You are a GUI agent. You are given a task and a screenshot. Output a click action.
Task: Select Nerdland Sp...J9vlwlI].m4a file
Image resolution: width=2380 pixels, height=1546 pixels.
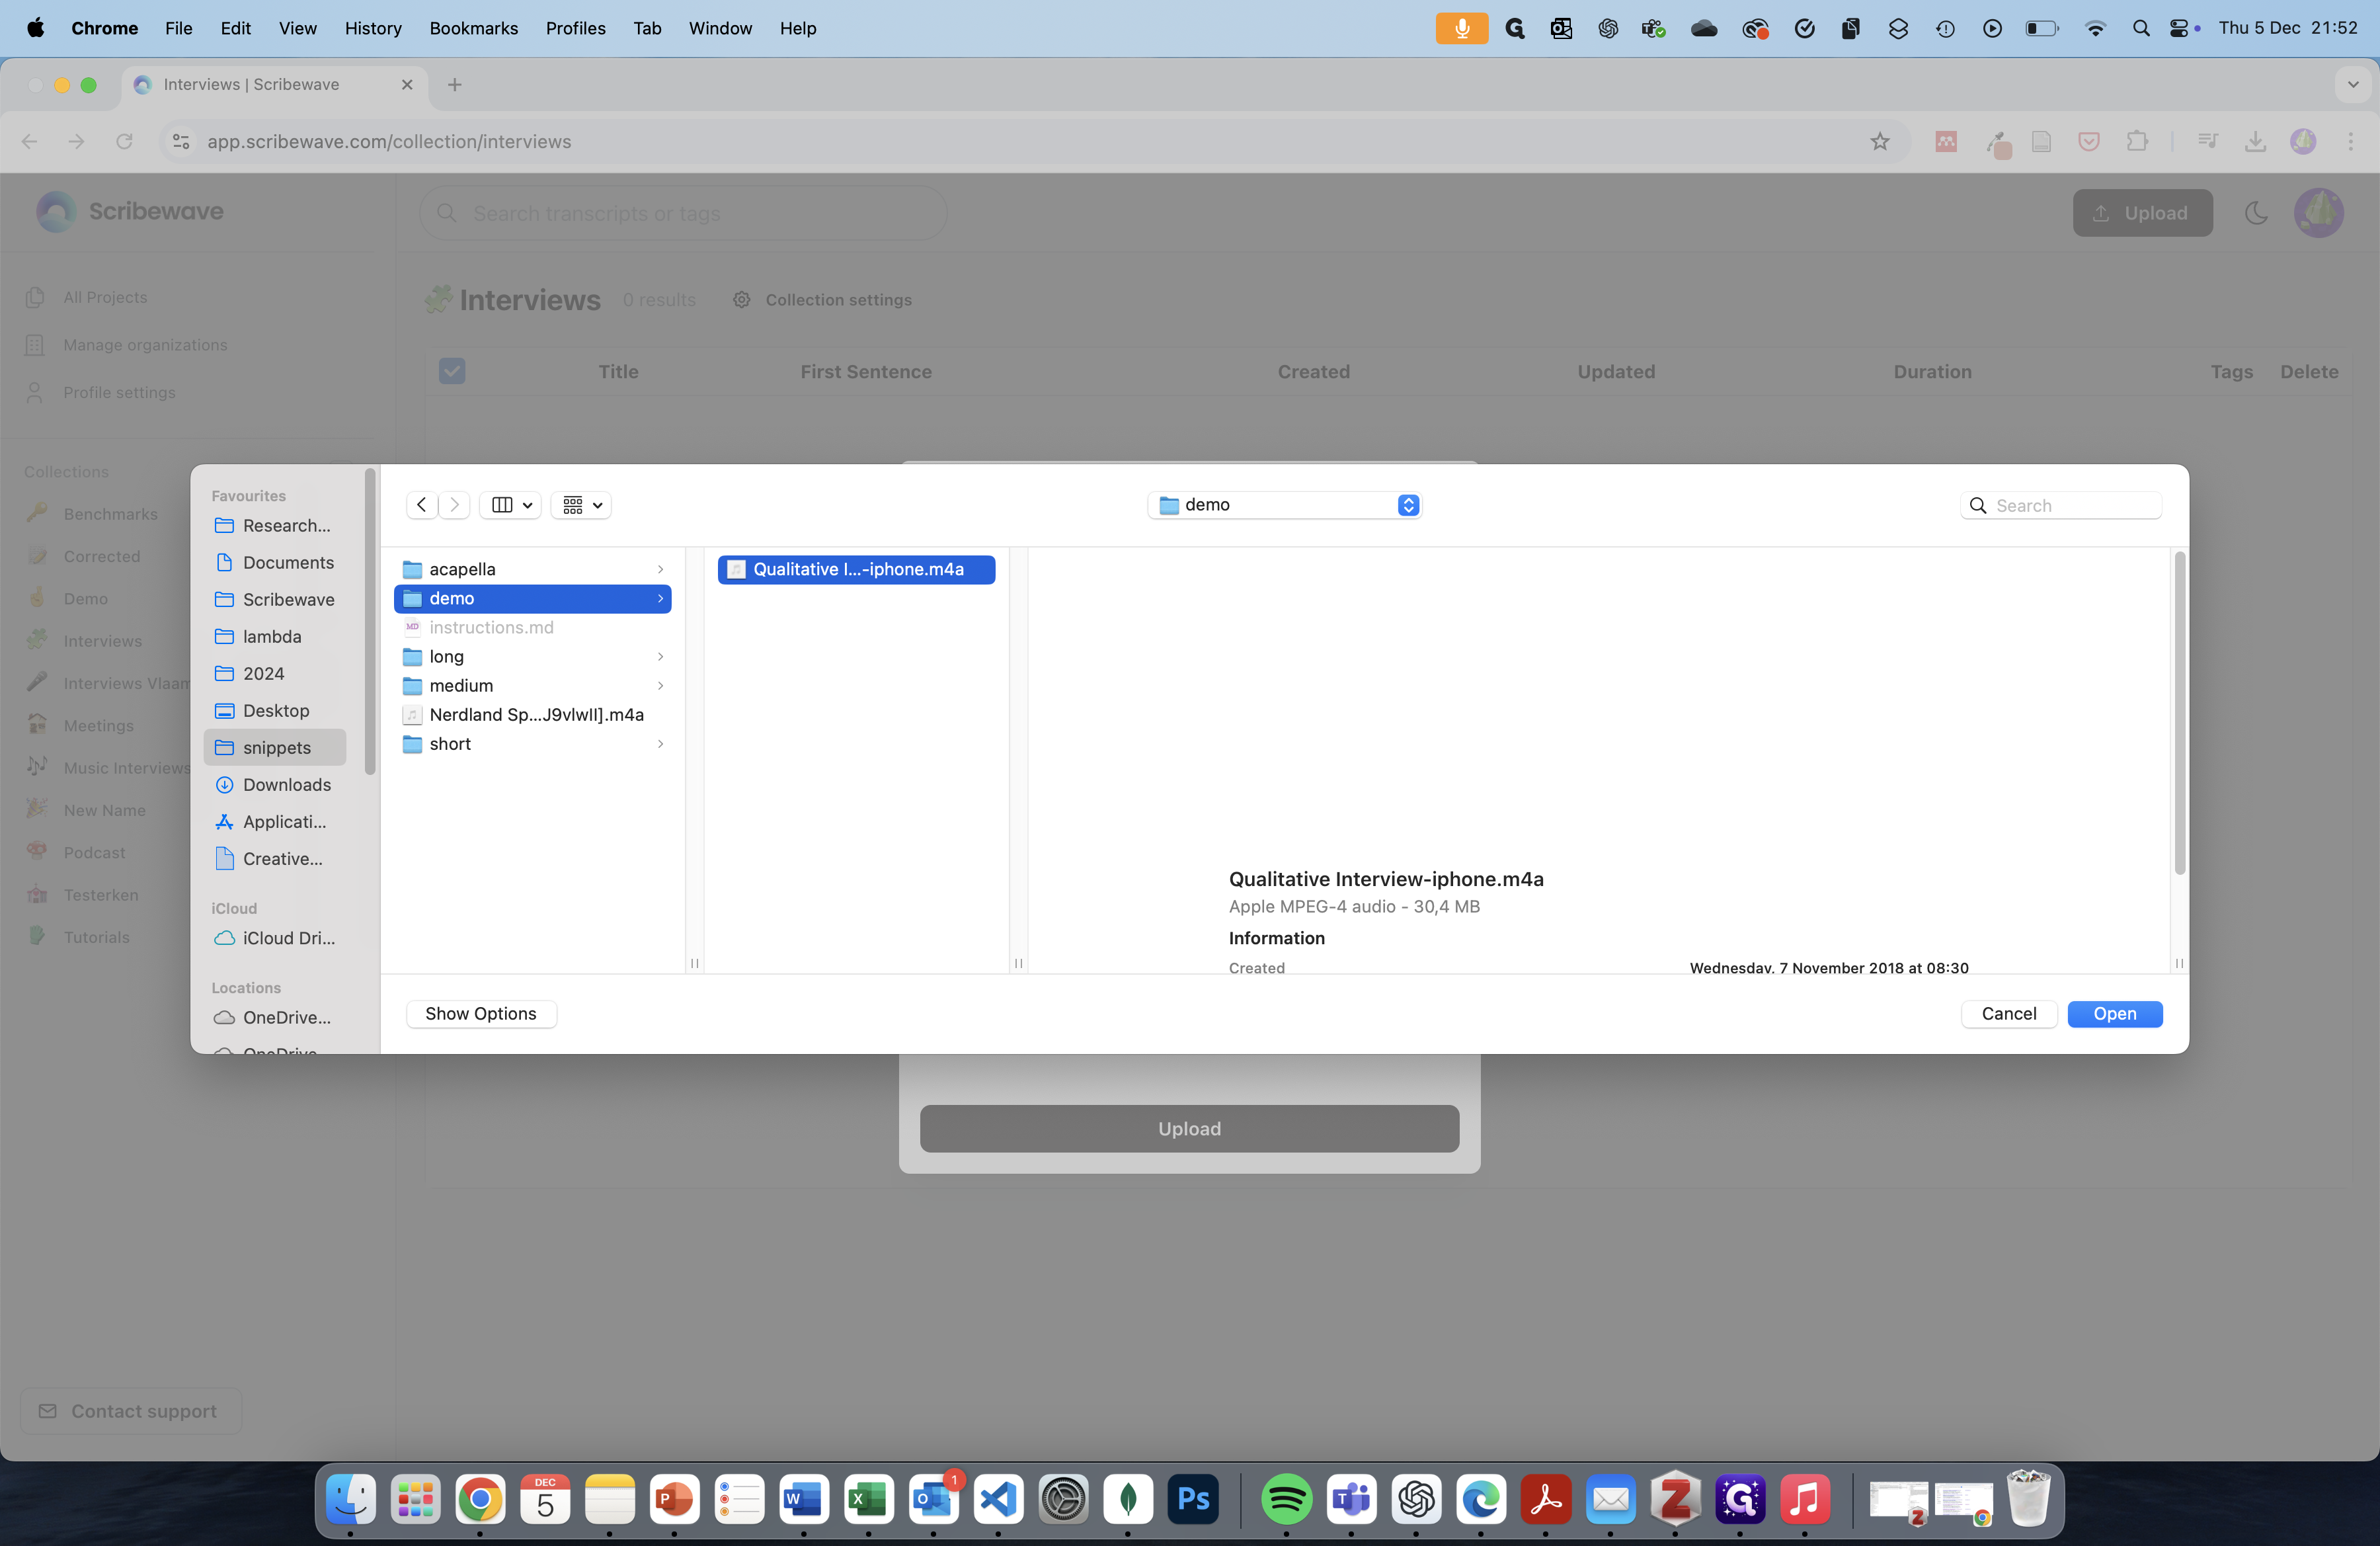pos(533,714)
